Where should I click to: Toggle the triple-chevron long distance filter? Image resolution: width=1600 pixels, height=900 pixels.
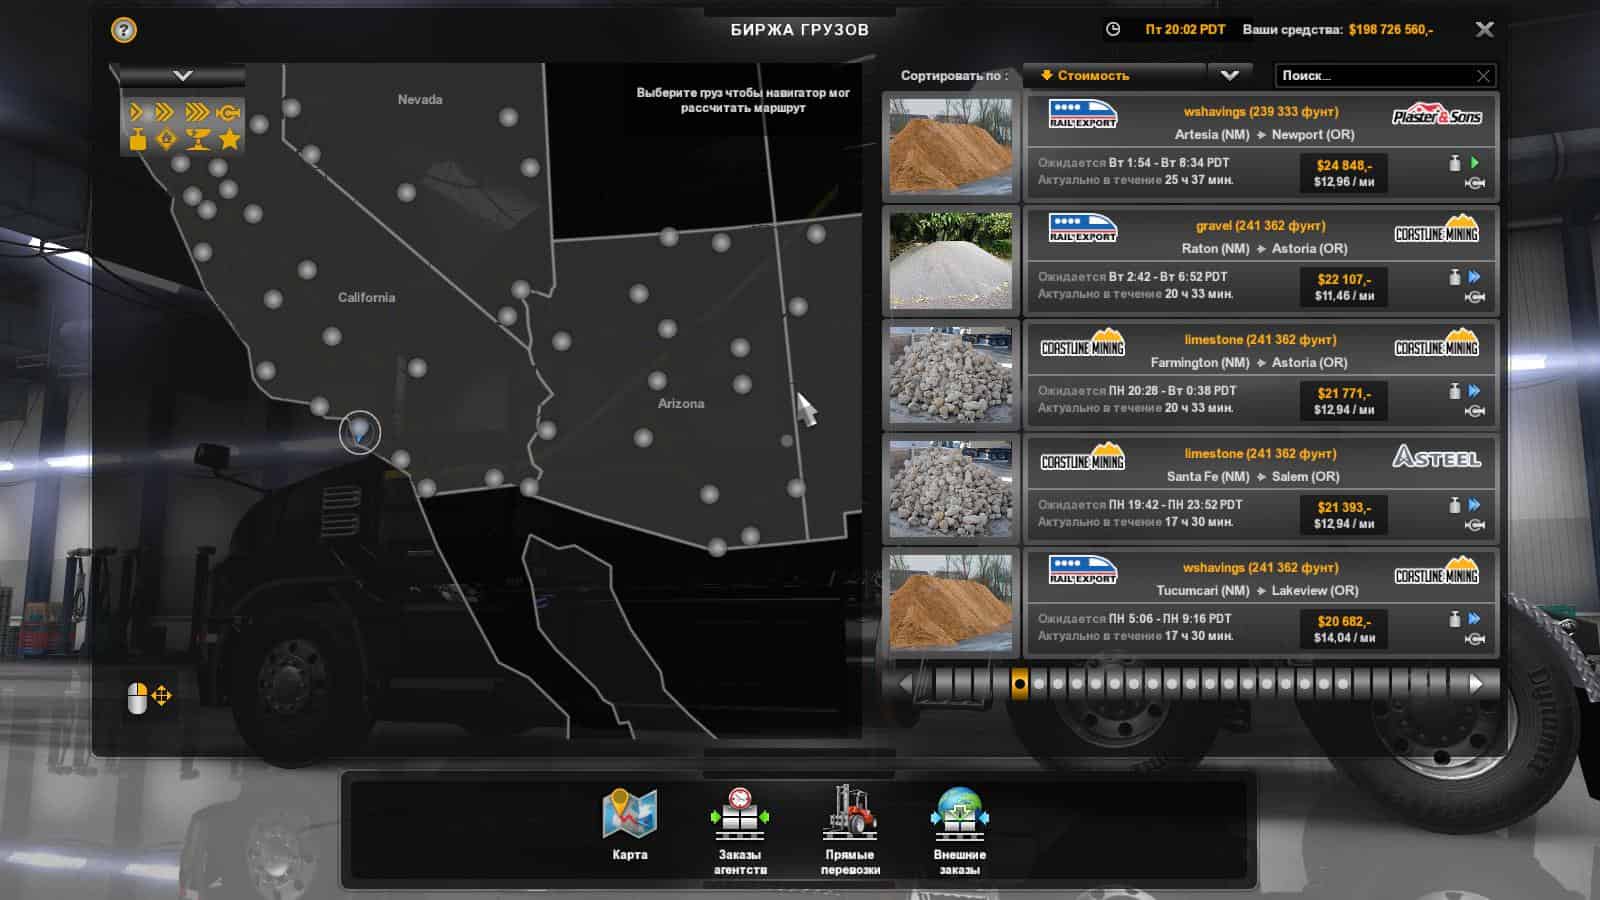197,112
